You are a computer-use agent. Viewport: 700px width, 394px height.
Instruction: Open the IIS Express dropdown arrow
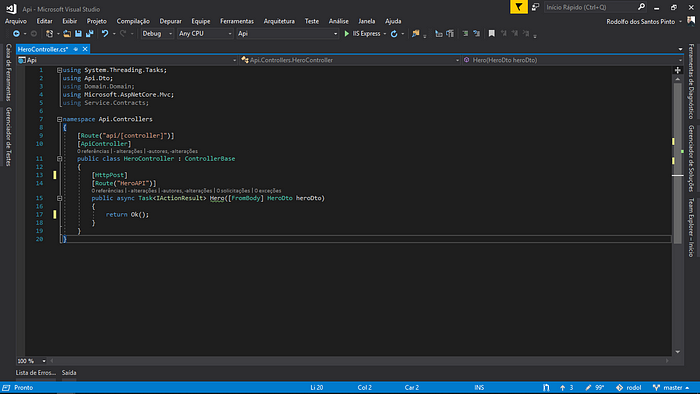click(x=385, y=33)
